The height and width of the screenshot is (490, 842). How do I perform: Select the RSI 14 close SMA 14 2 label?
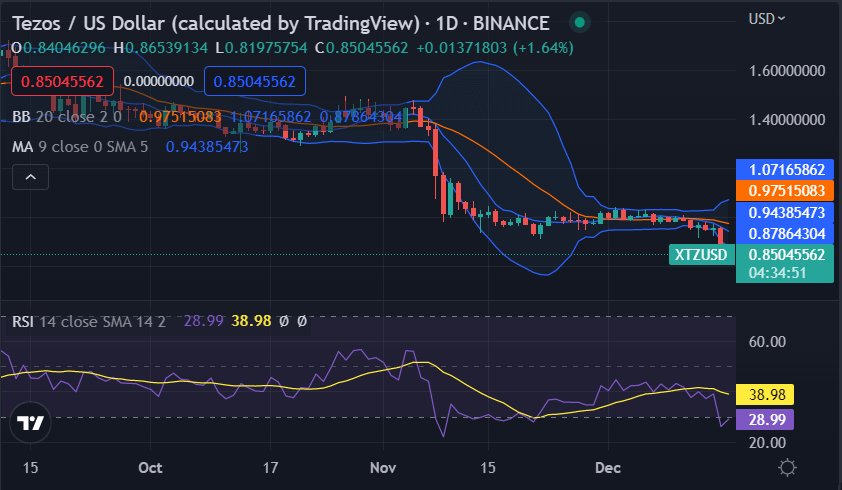(89, 322)
